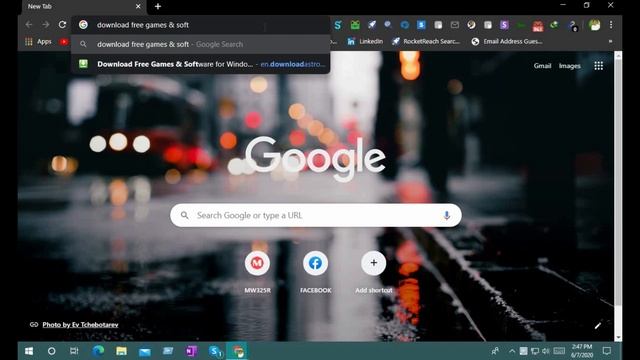Viewport: 640px width, 360px height.
Task: Click the purple S extension icon
Action: (x=504, y=25)
